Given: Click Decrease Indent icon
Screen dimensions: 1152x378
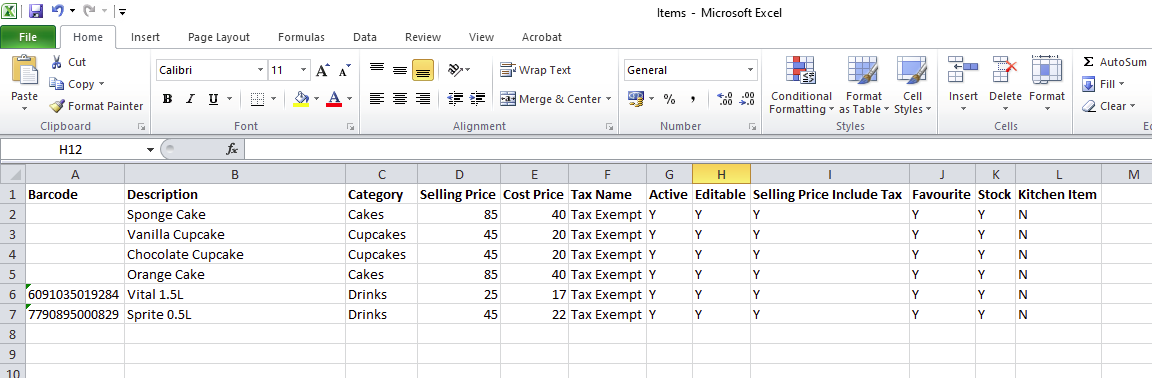Looking at the screenshot, I should pos(455,99).
